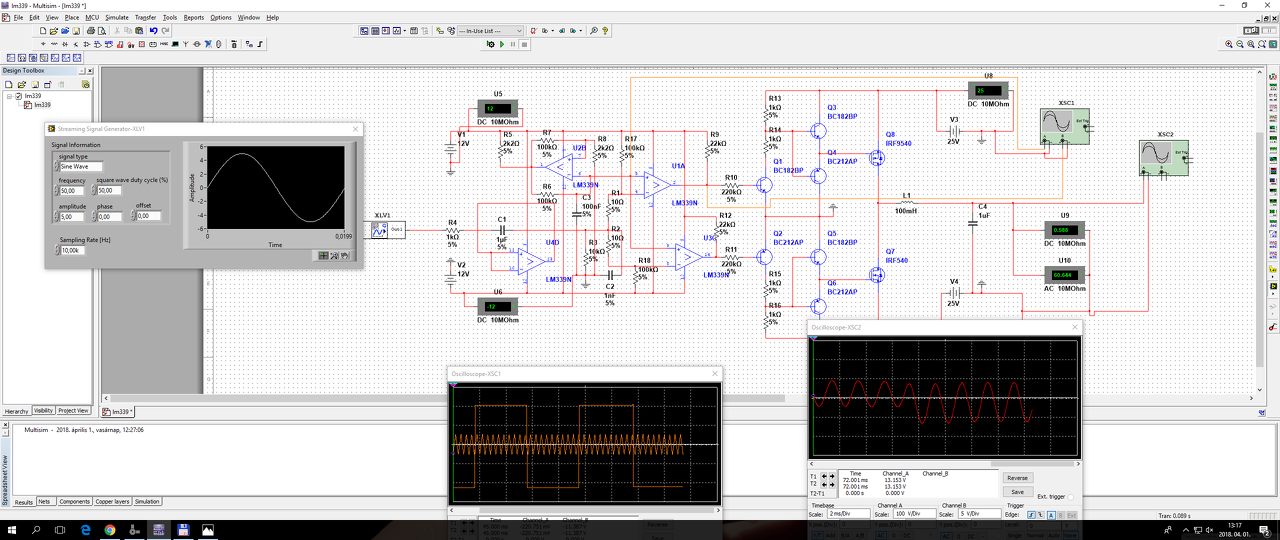
Task: Open the In-Use List dropdown
Action: tap(492, 31)
